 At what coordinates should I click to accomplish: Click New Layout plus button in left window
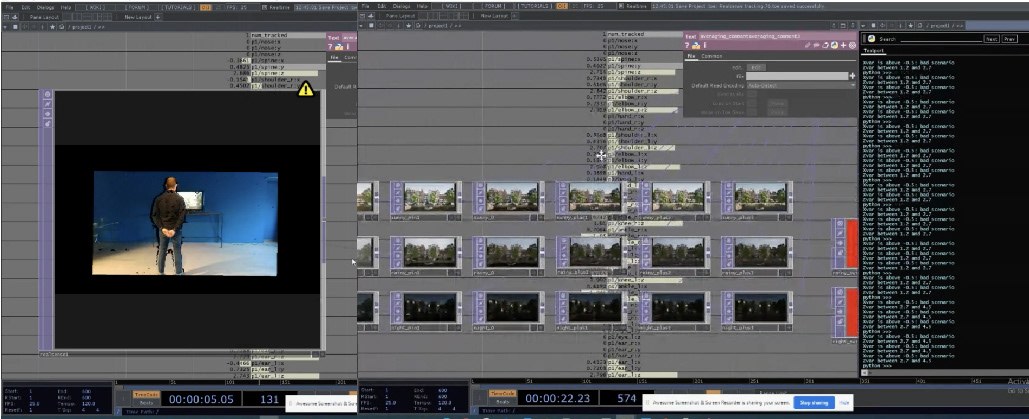pyautogui.click(x=158, y=17)
